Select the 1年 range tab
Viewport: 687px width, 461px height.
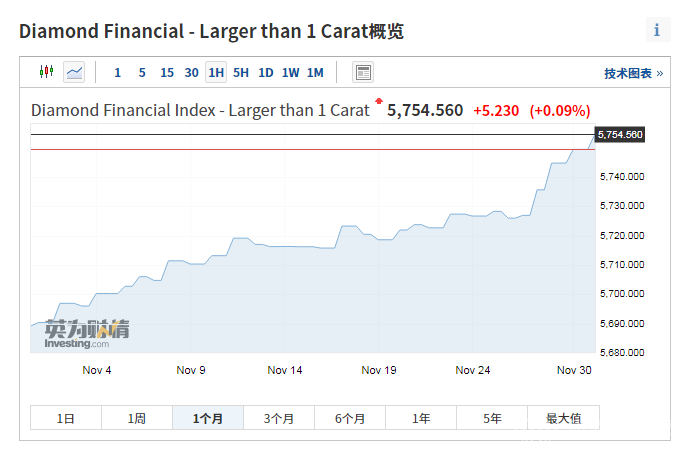pos(421,418)
